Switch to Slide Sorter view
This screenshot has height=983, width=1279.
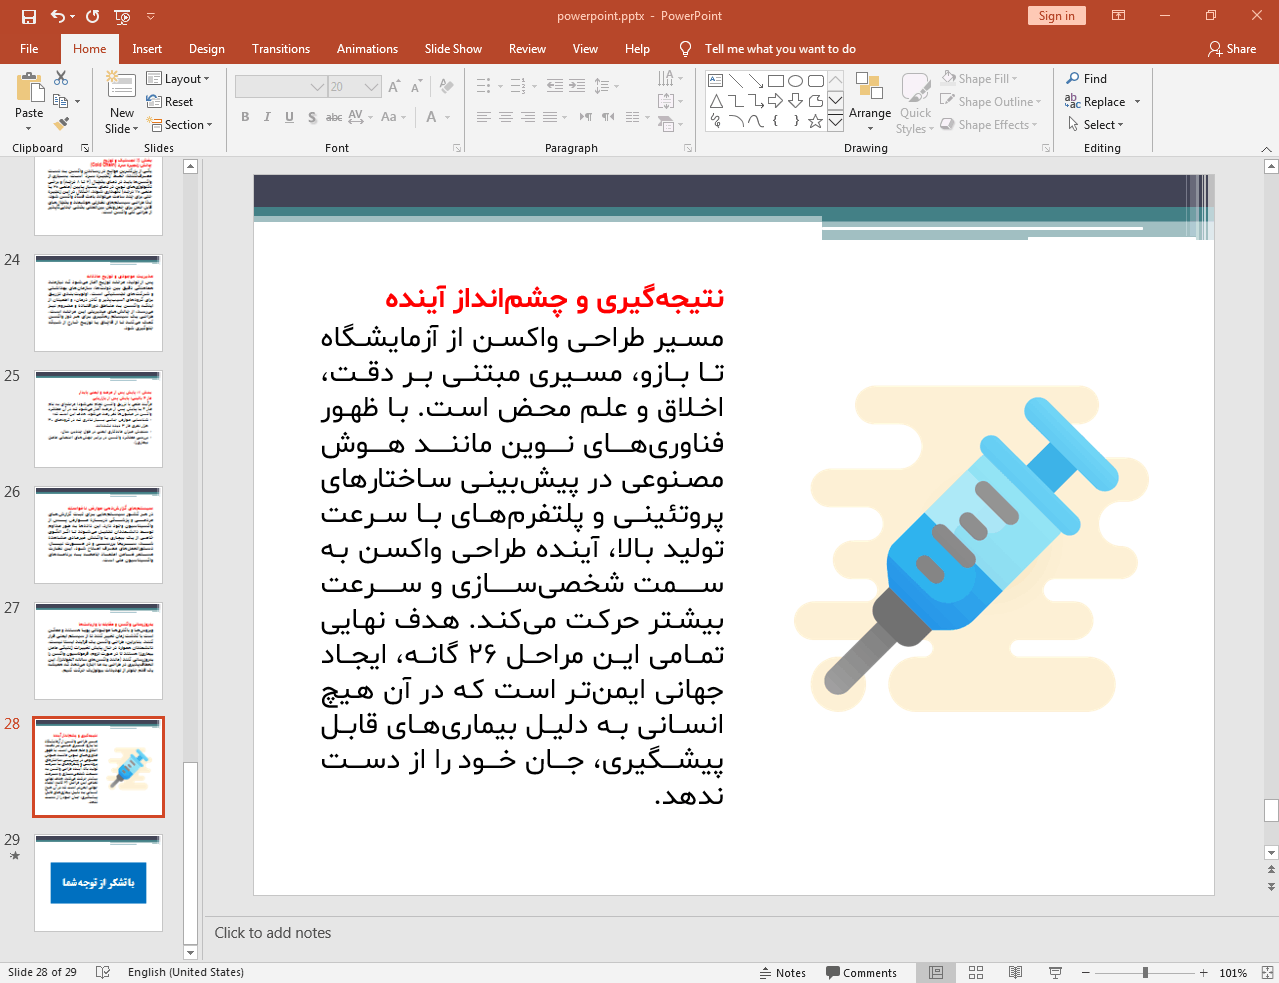(976, 972)
